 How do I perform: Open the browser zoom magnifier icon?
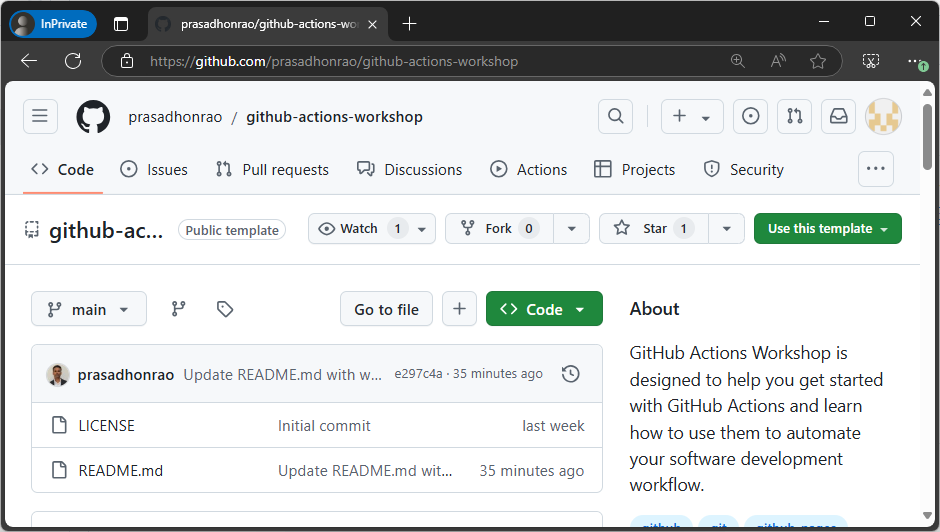738,61
